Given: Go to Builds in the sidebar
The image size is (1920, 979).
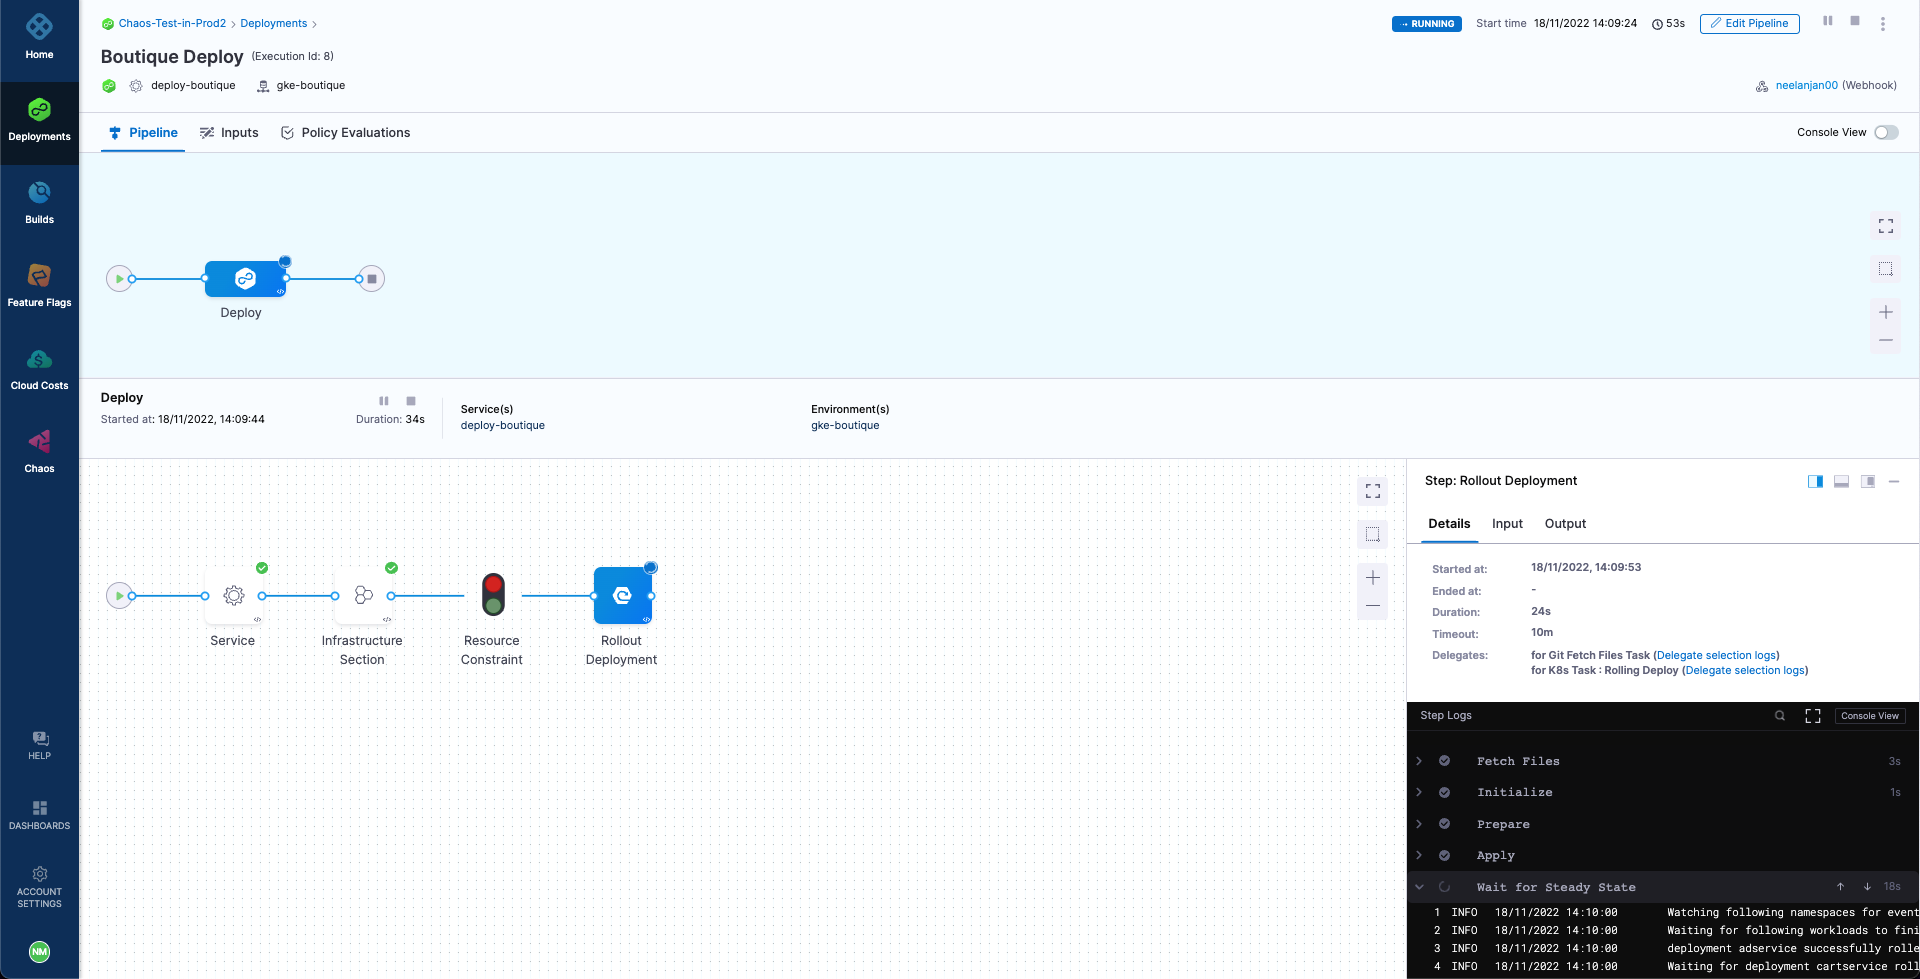Looking at the screenshot, I should (x=39, y=202).
